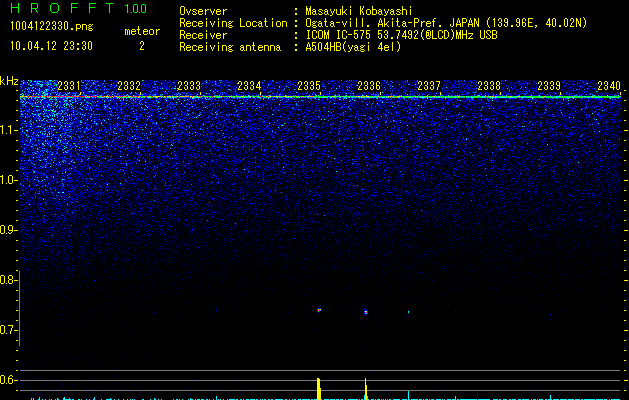
Task: Click the 2339 time axis marker
Action: coord(549,85)
